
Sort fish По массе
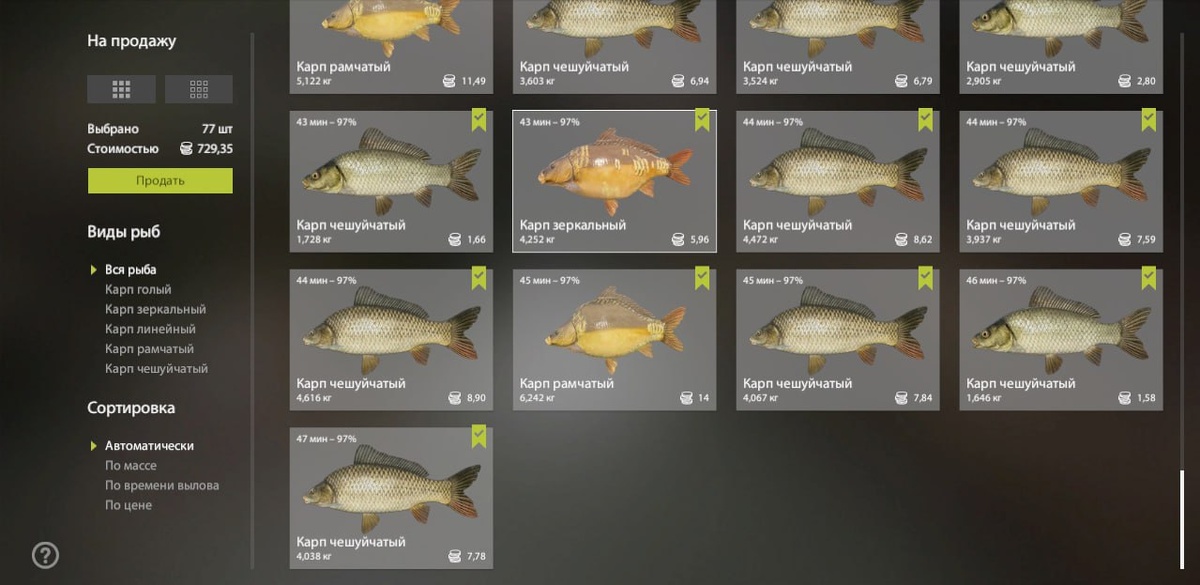pos(131,466)
